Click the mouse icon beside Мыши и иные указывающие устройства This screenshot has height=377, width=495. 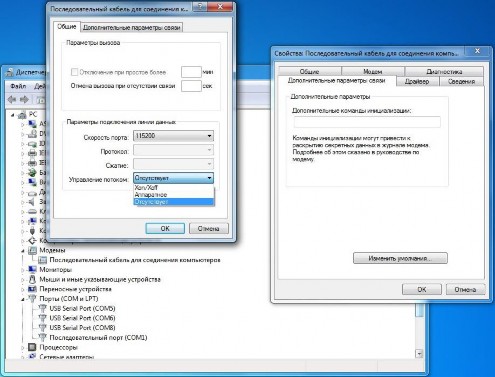point(32,279)
